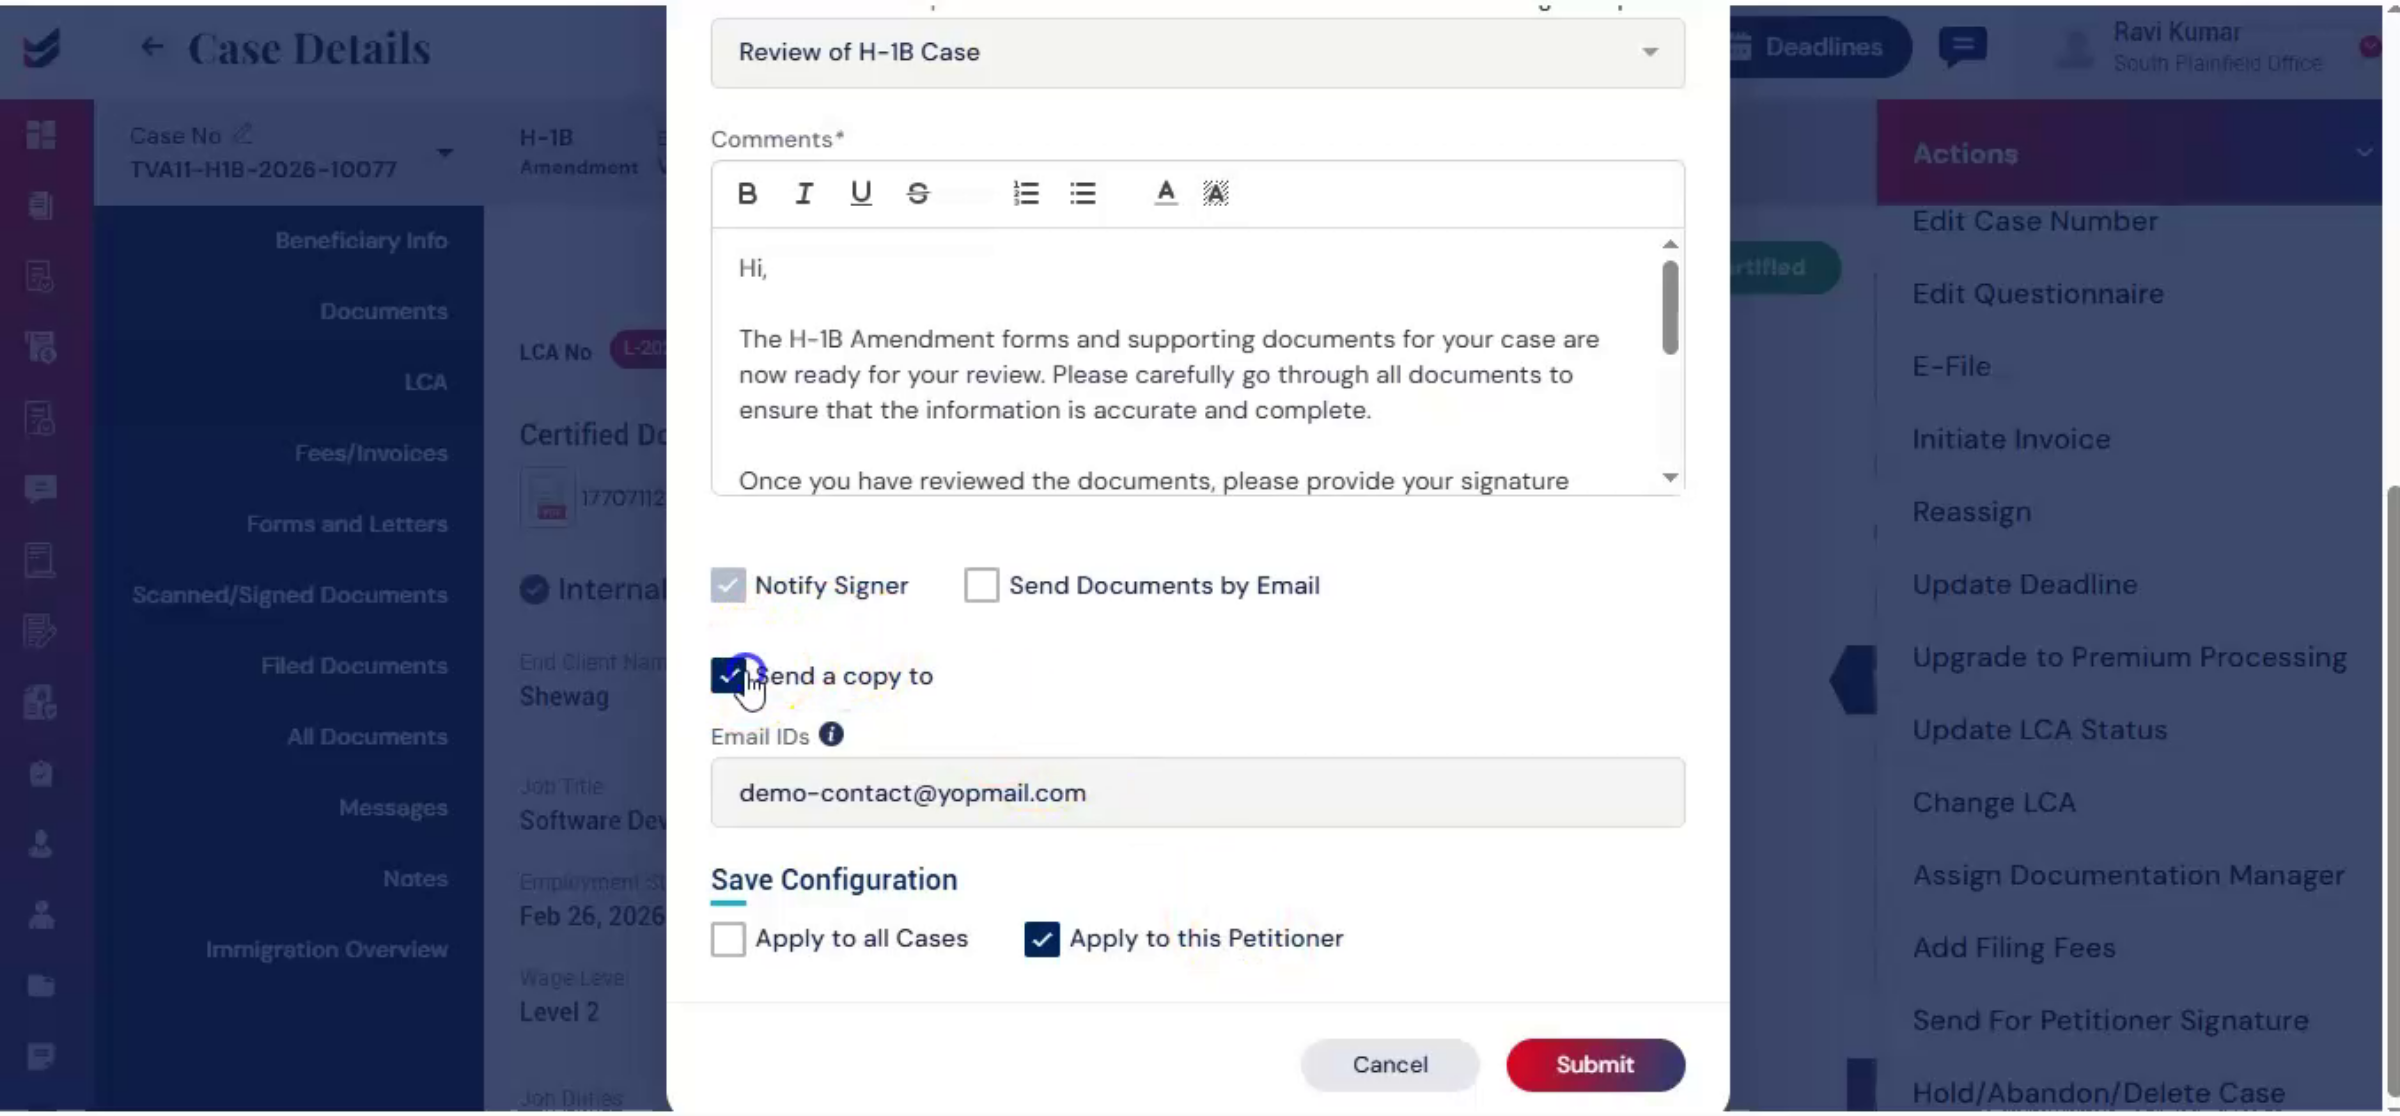Viewport: 2400px width, 1116px height.
Task: Toggle Underline formatting in comments toolbar
Action: pyautogui.click(x=860, y=193)
